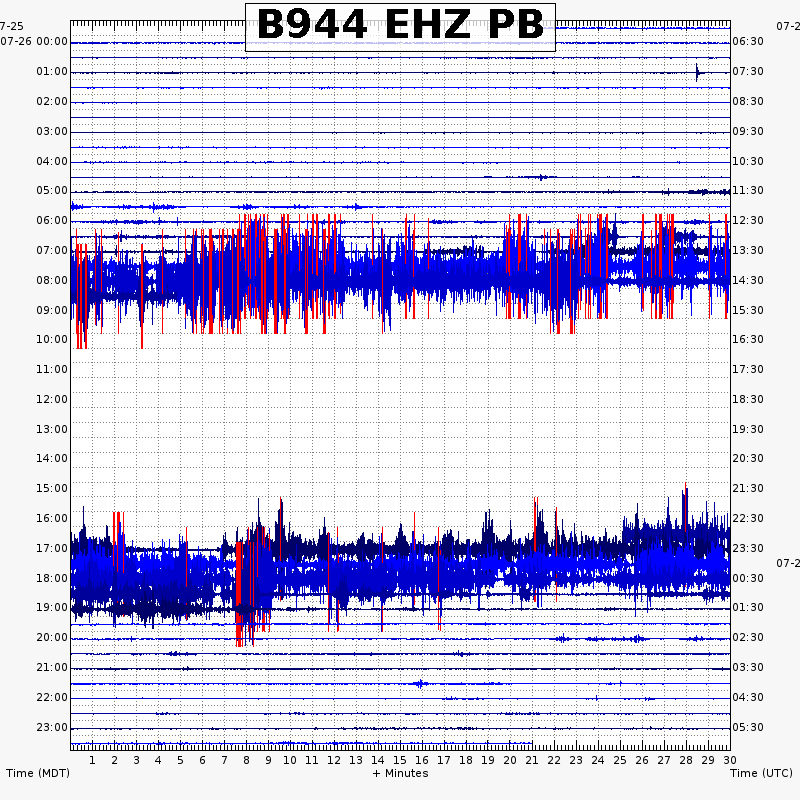Click minute 28 on the bottom axis

(x=686, y=760)
